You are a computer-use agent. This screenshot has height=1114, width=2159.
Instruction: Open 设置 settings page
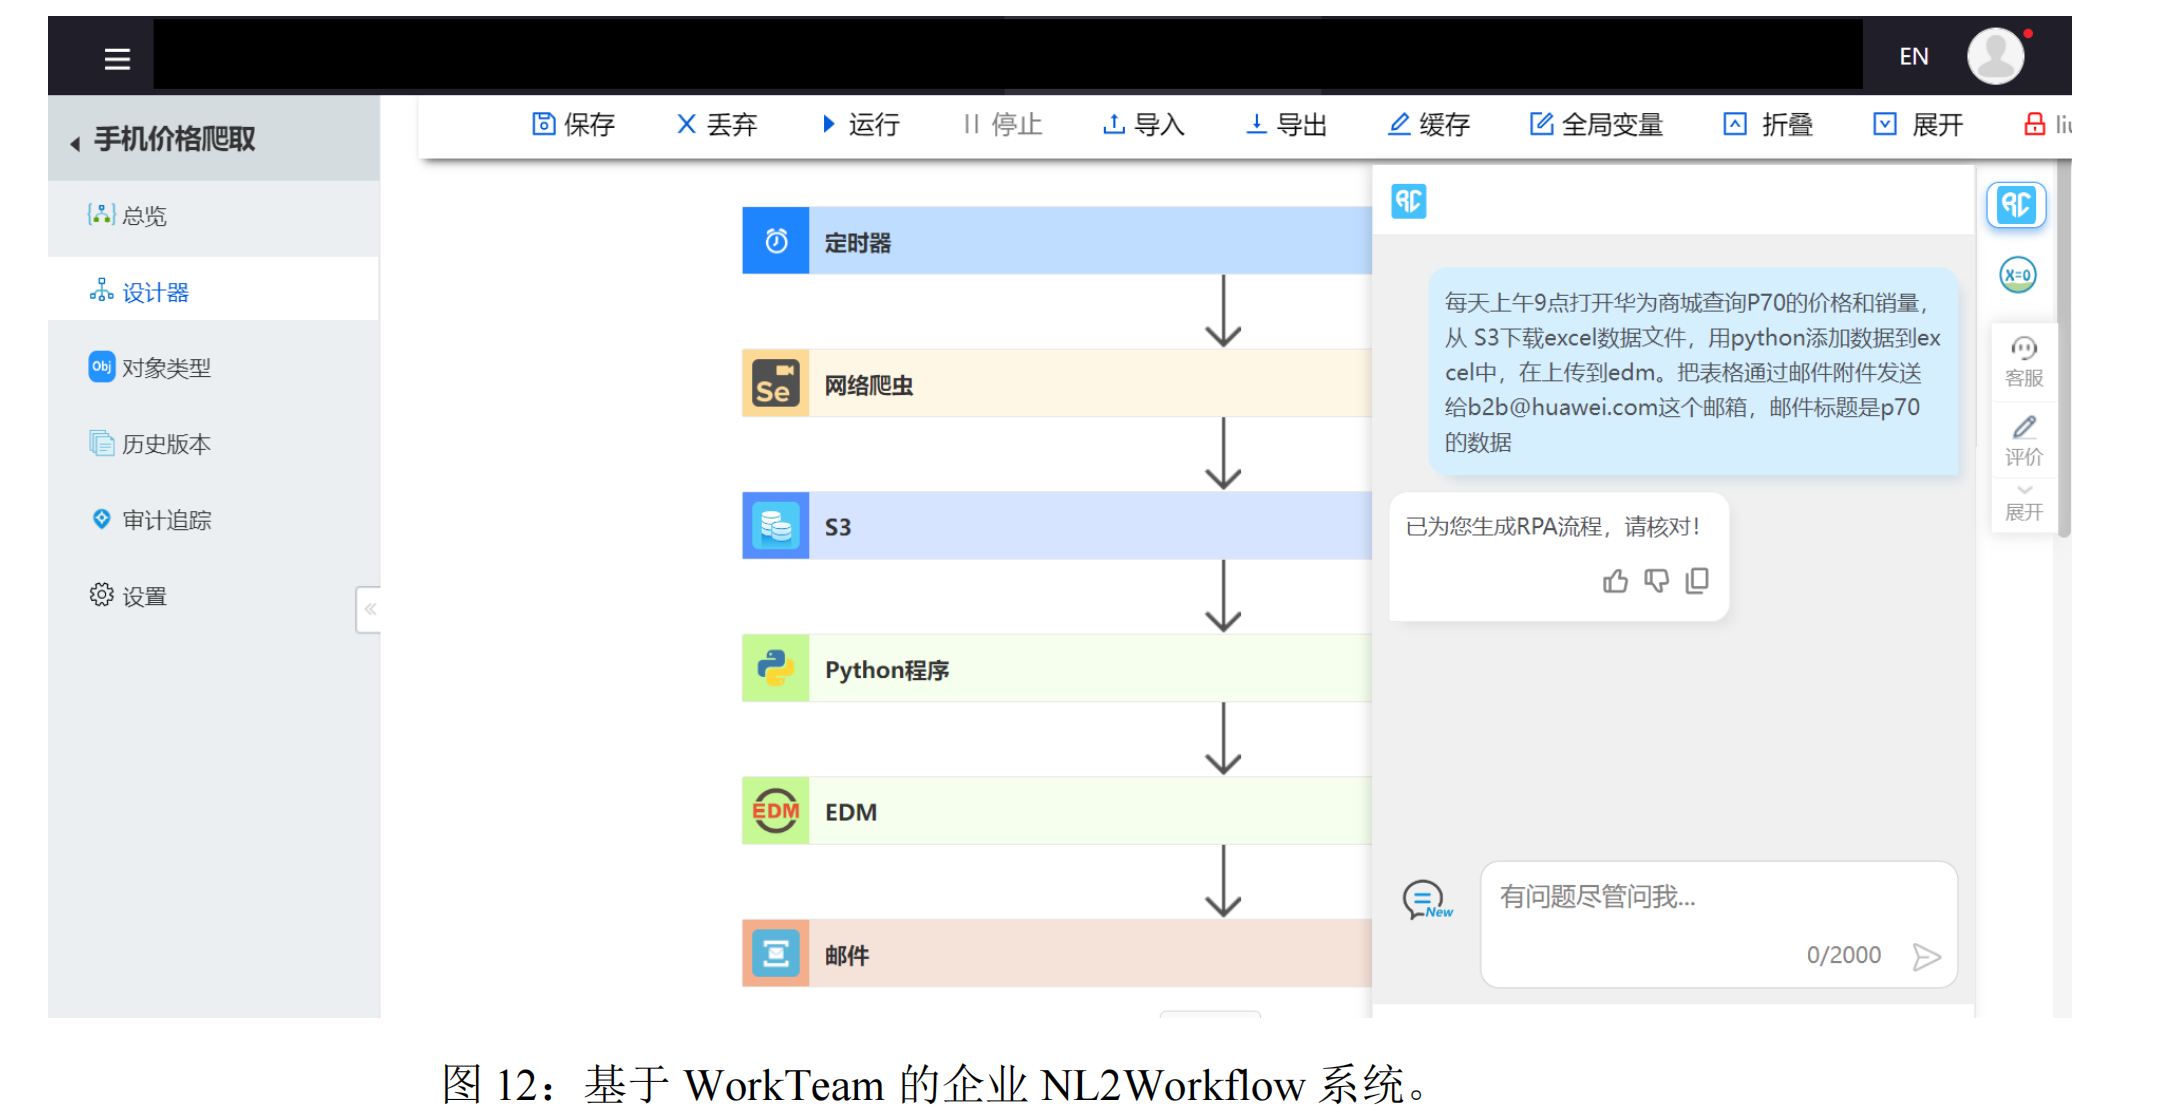coord(128,595)
